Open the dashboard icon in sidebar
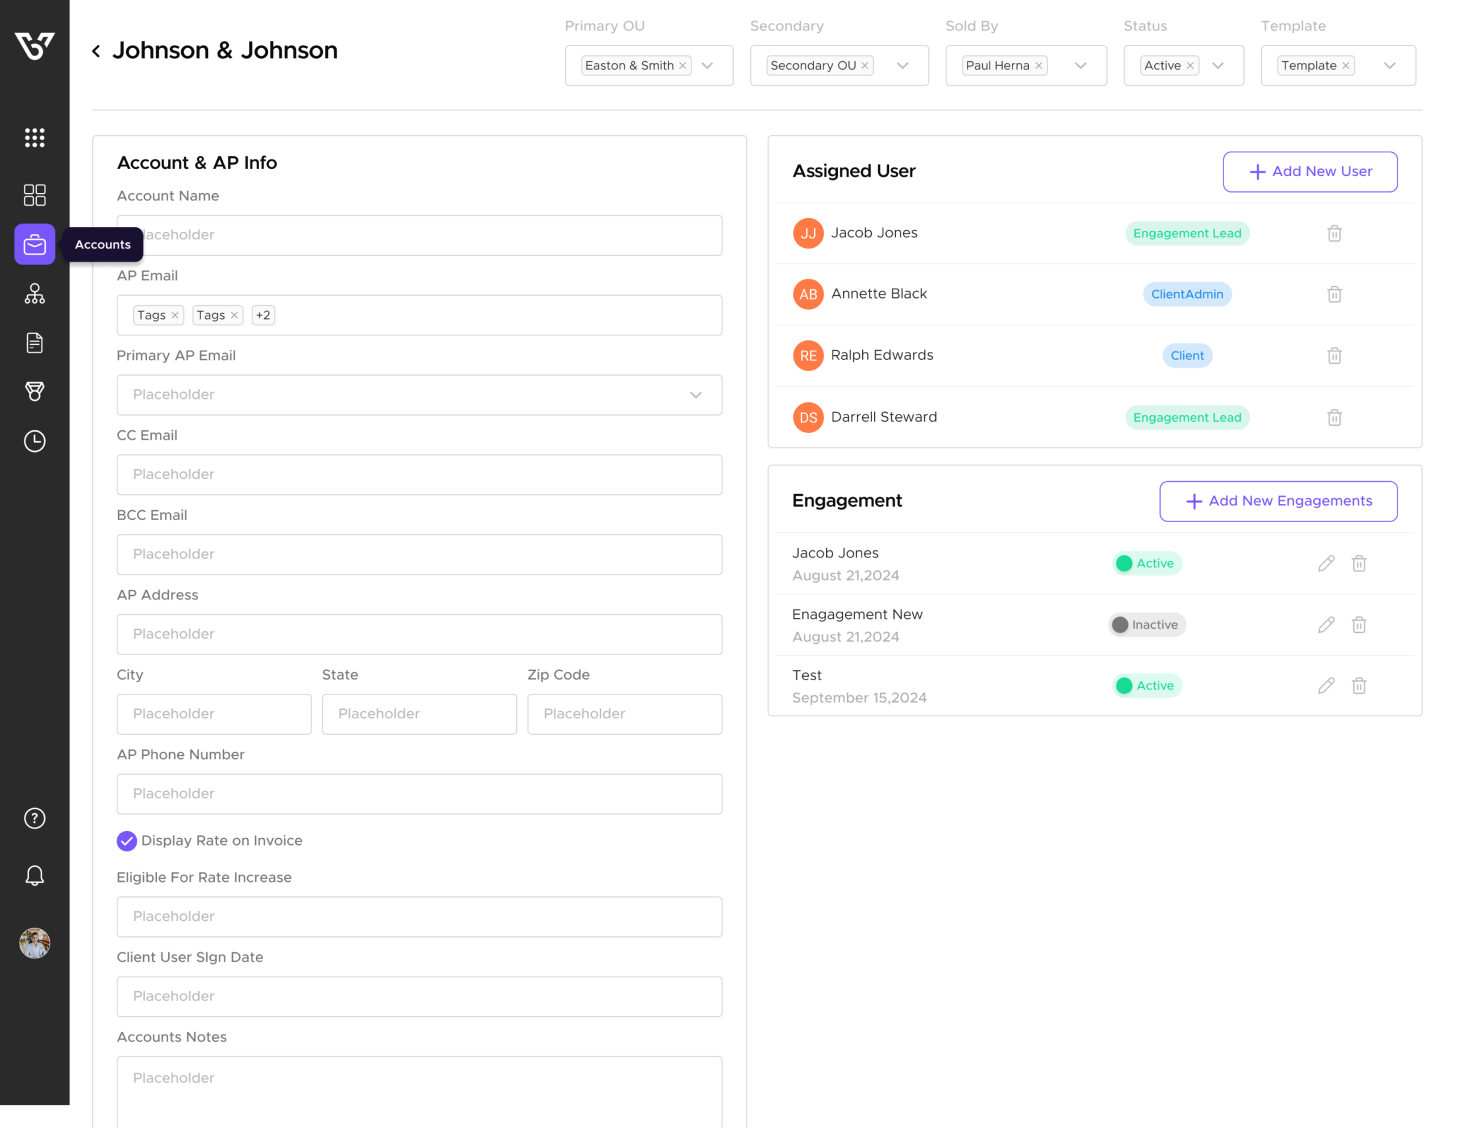 click(35, 195)
